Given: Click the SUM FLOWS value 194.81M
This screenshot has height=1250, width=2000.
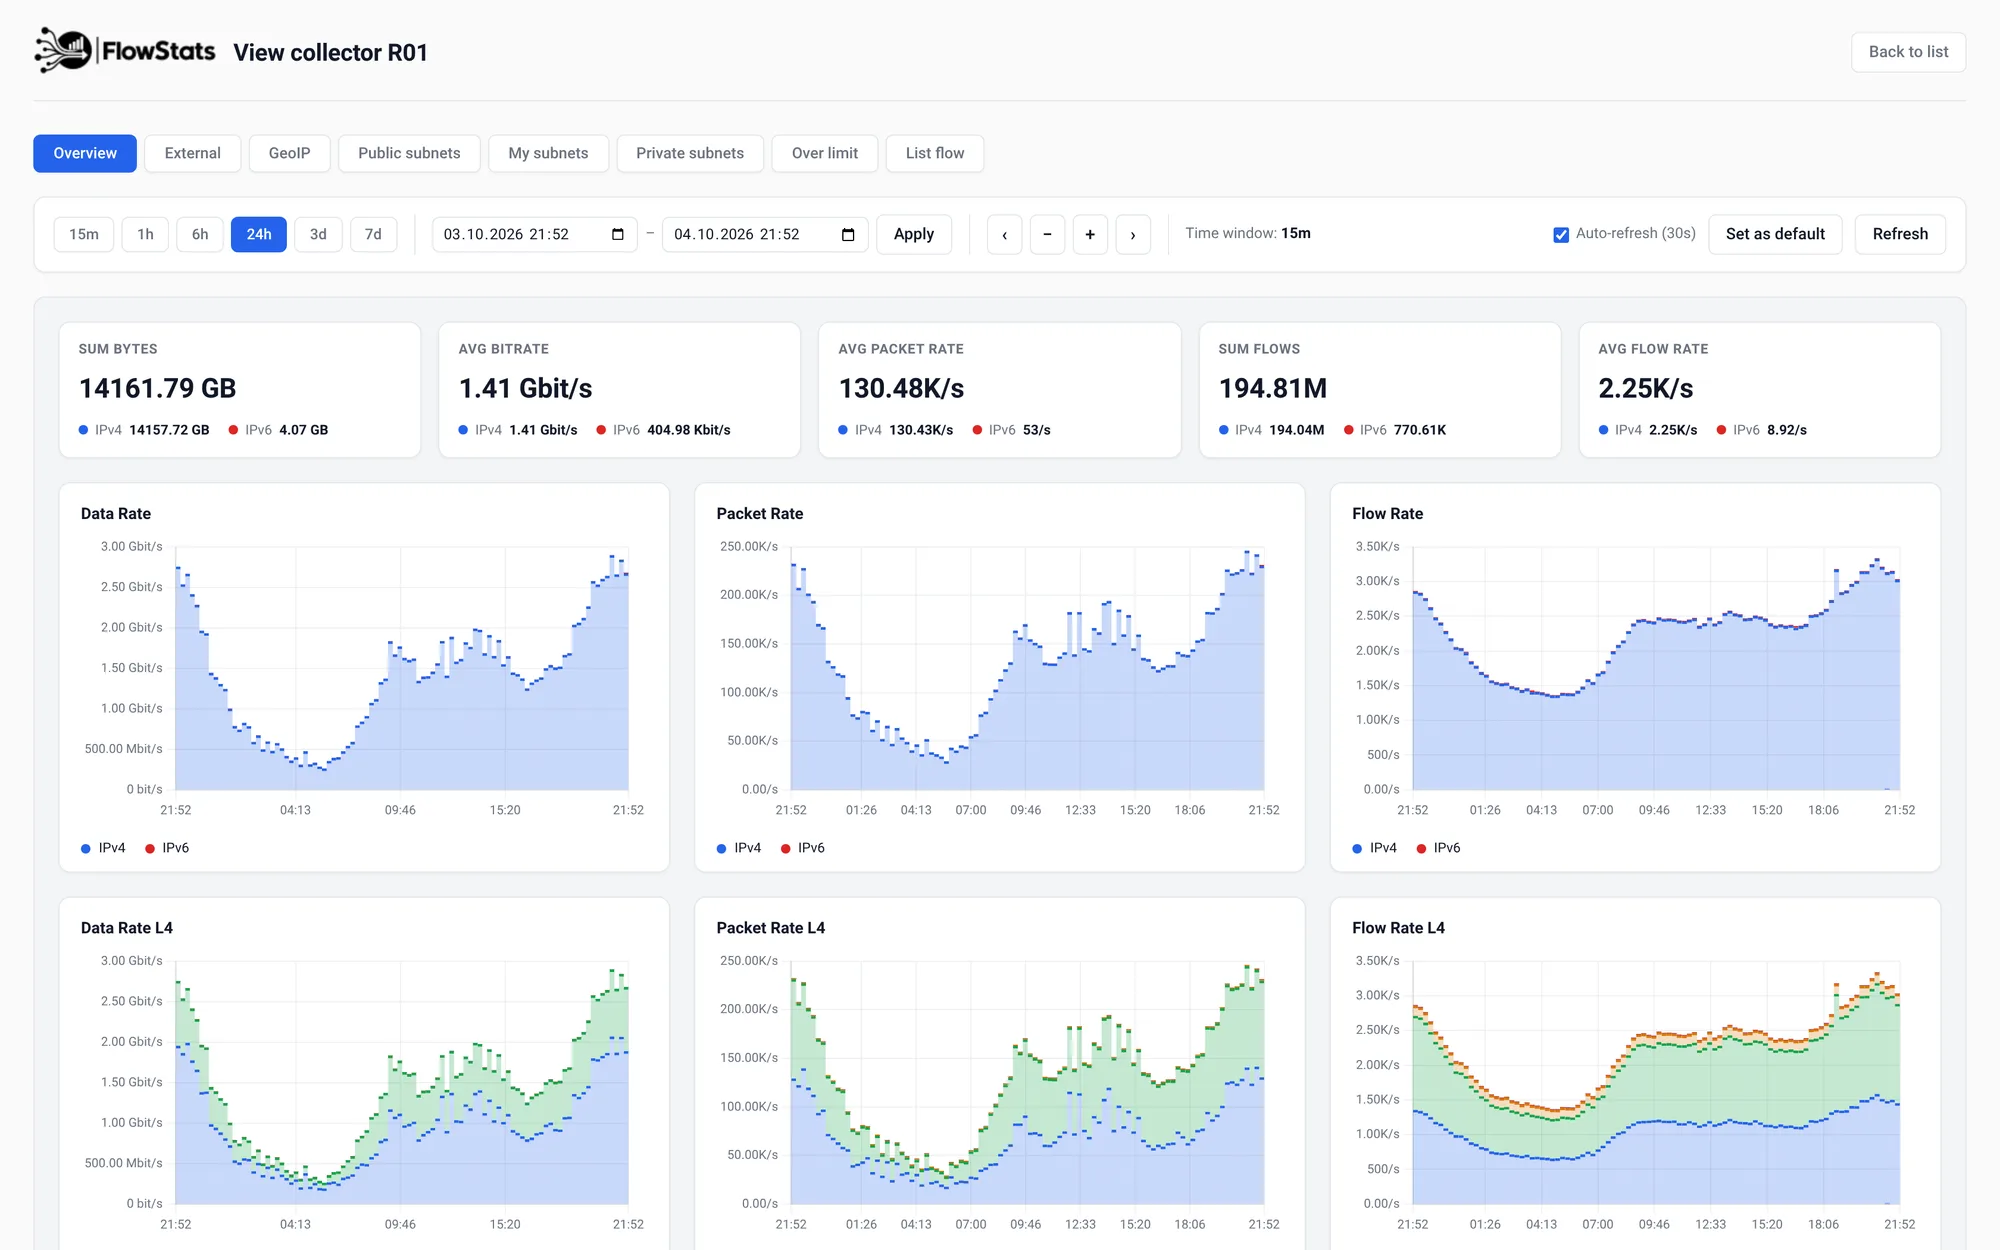Looking at the screenshot, I should pos(1273,388).
